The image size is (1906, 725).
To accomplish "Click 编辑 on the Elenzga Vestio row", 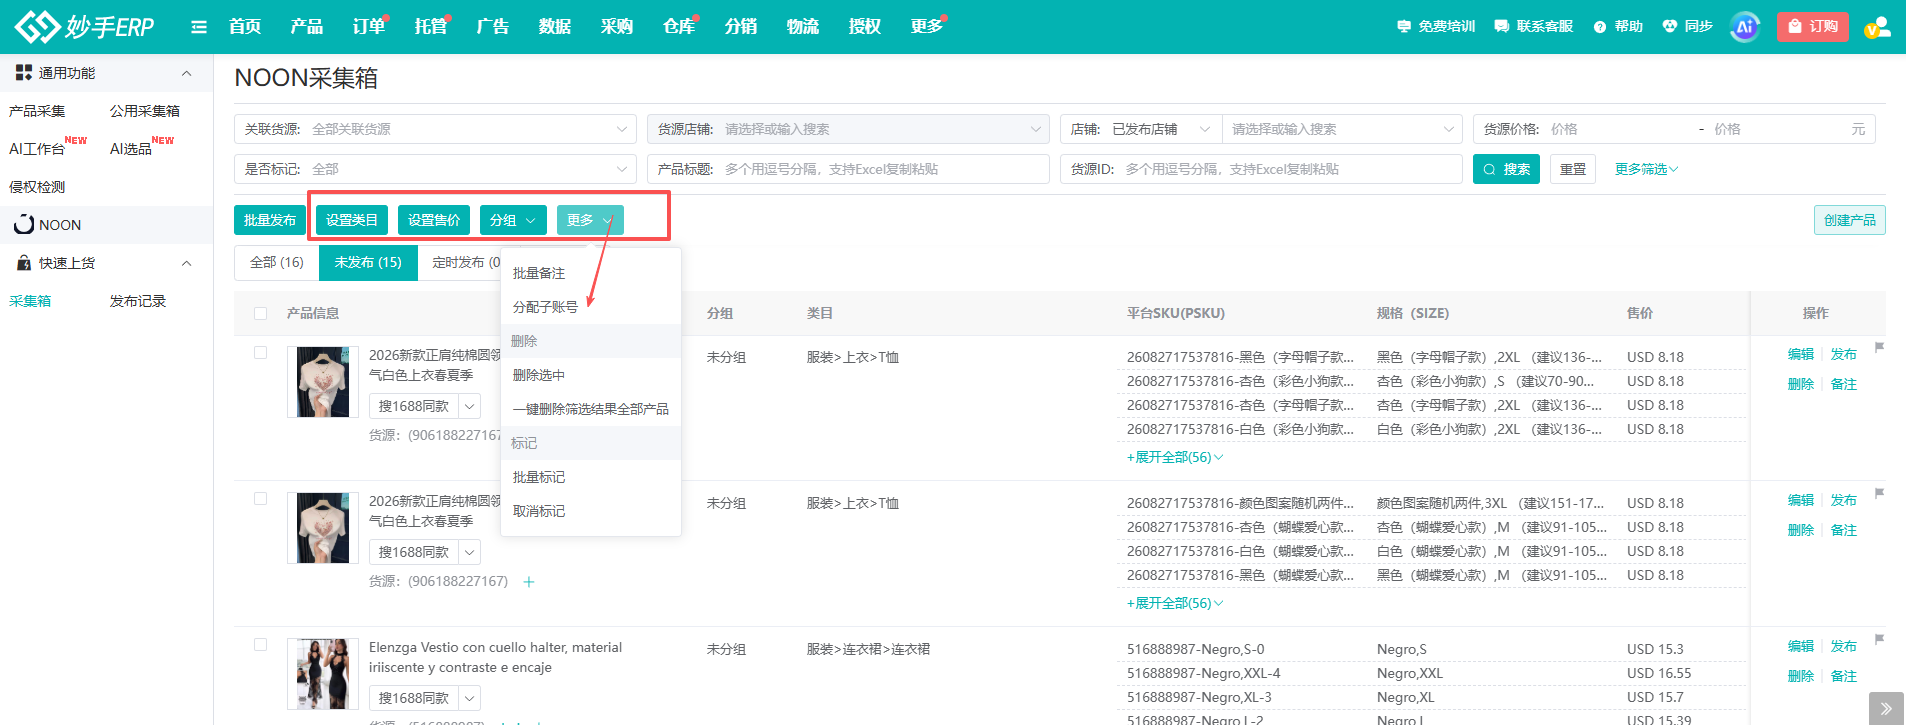I will click(x=1801, y=646).
